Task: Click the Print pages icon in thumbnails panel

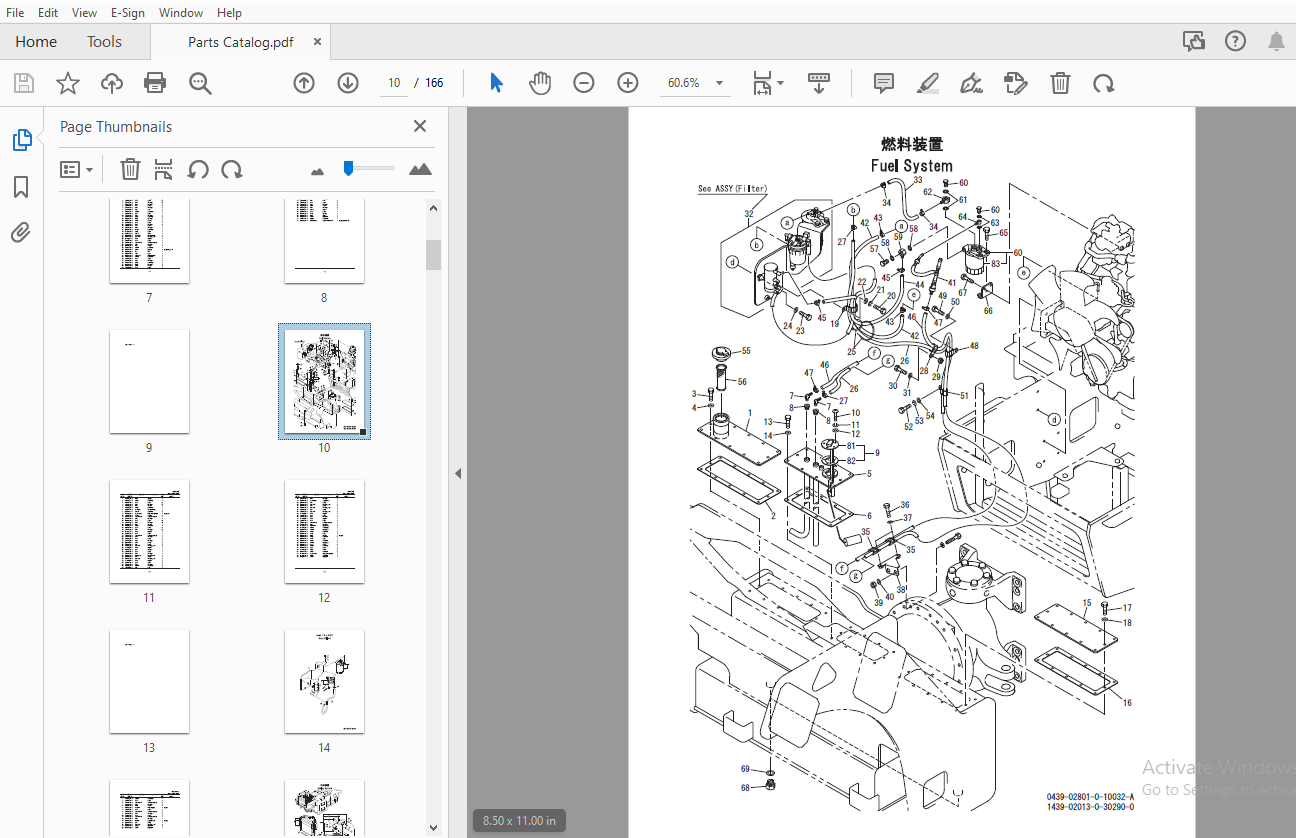Action: [x=164, y=170]
